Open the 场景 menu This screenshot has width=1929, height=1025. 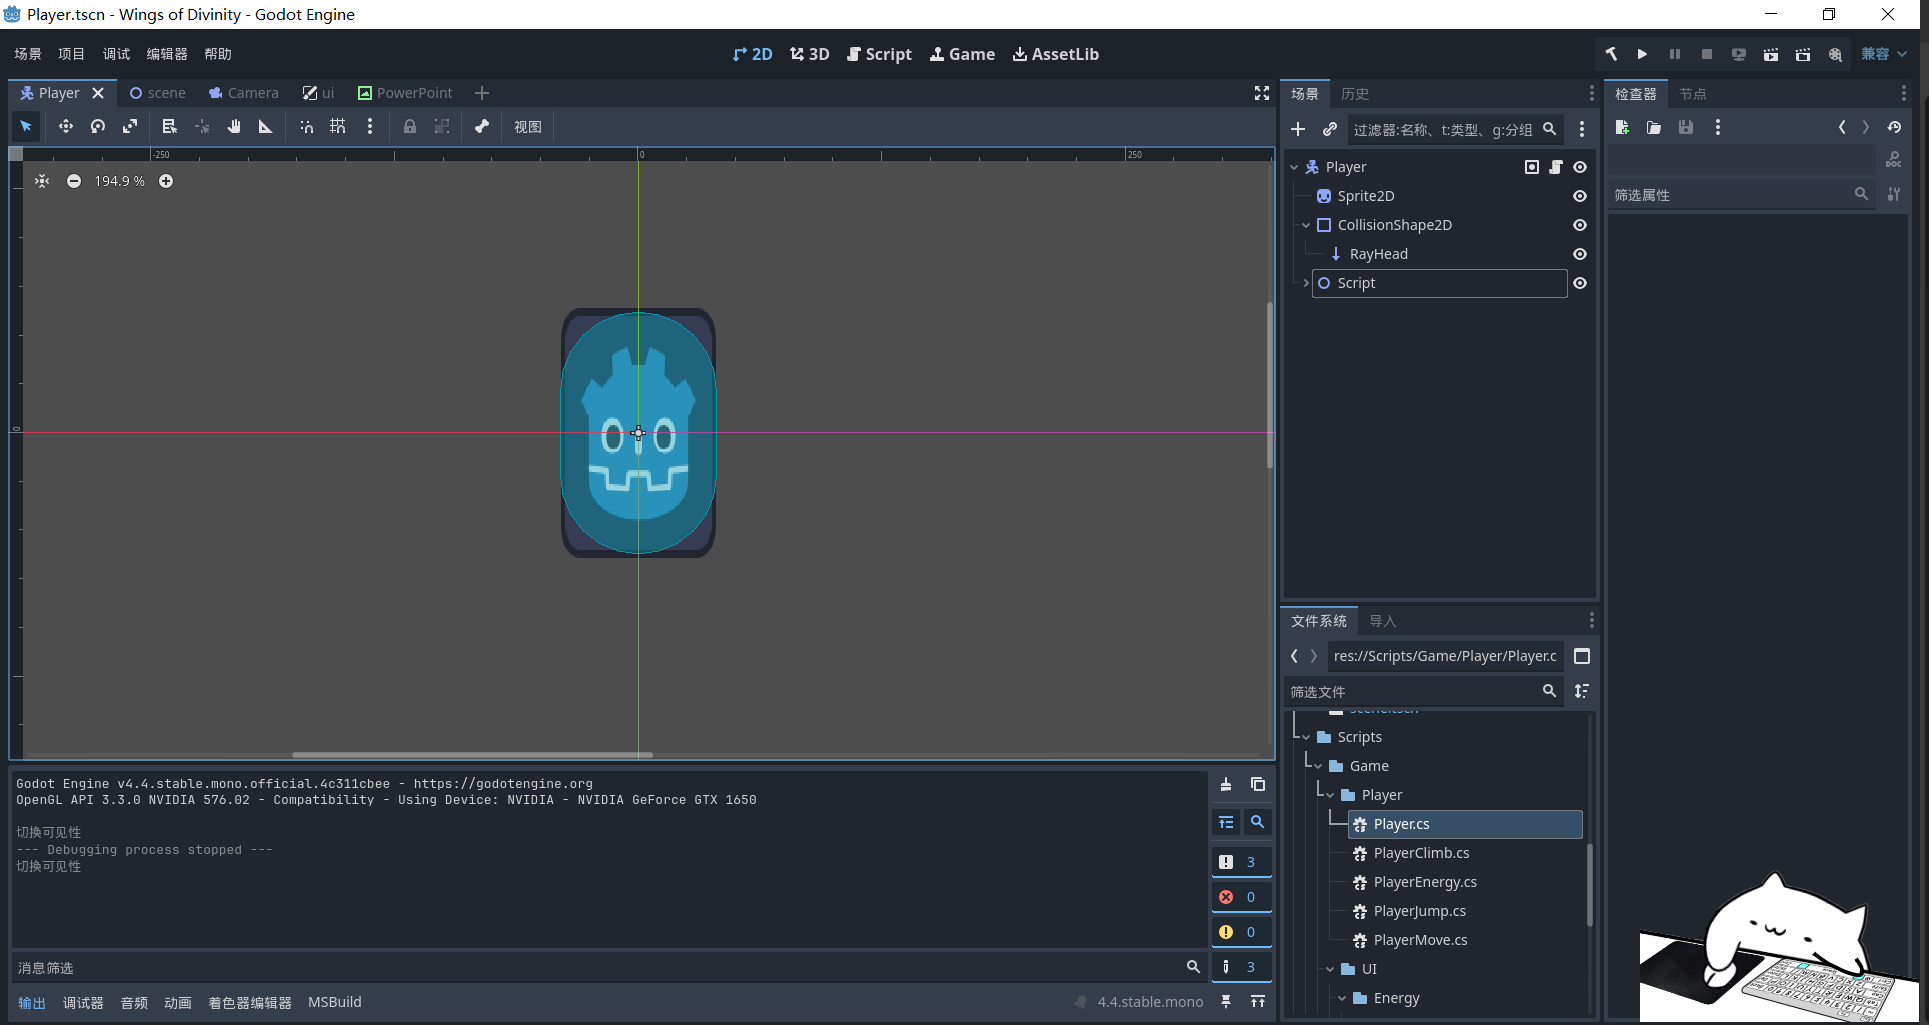pyautogui.click(x=28, y=54)
